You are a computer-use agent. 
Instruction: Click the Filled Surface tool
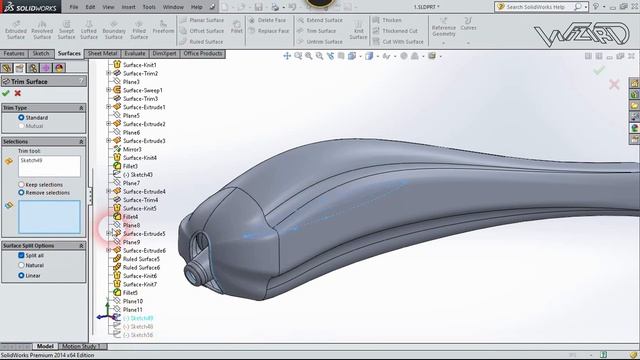139,30
